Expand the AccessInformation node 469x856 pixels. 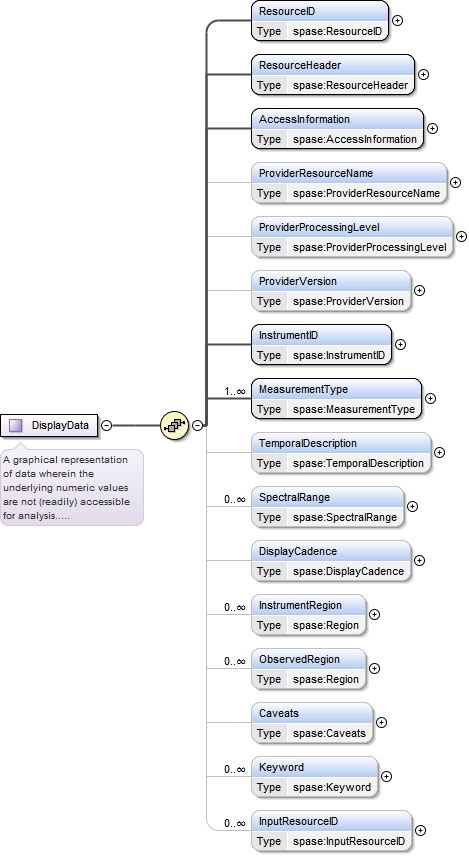pos(432,129)
